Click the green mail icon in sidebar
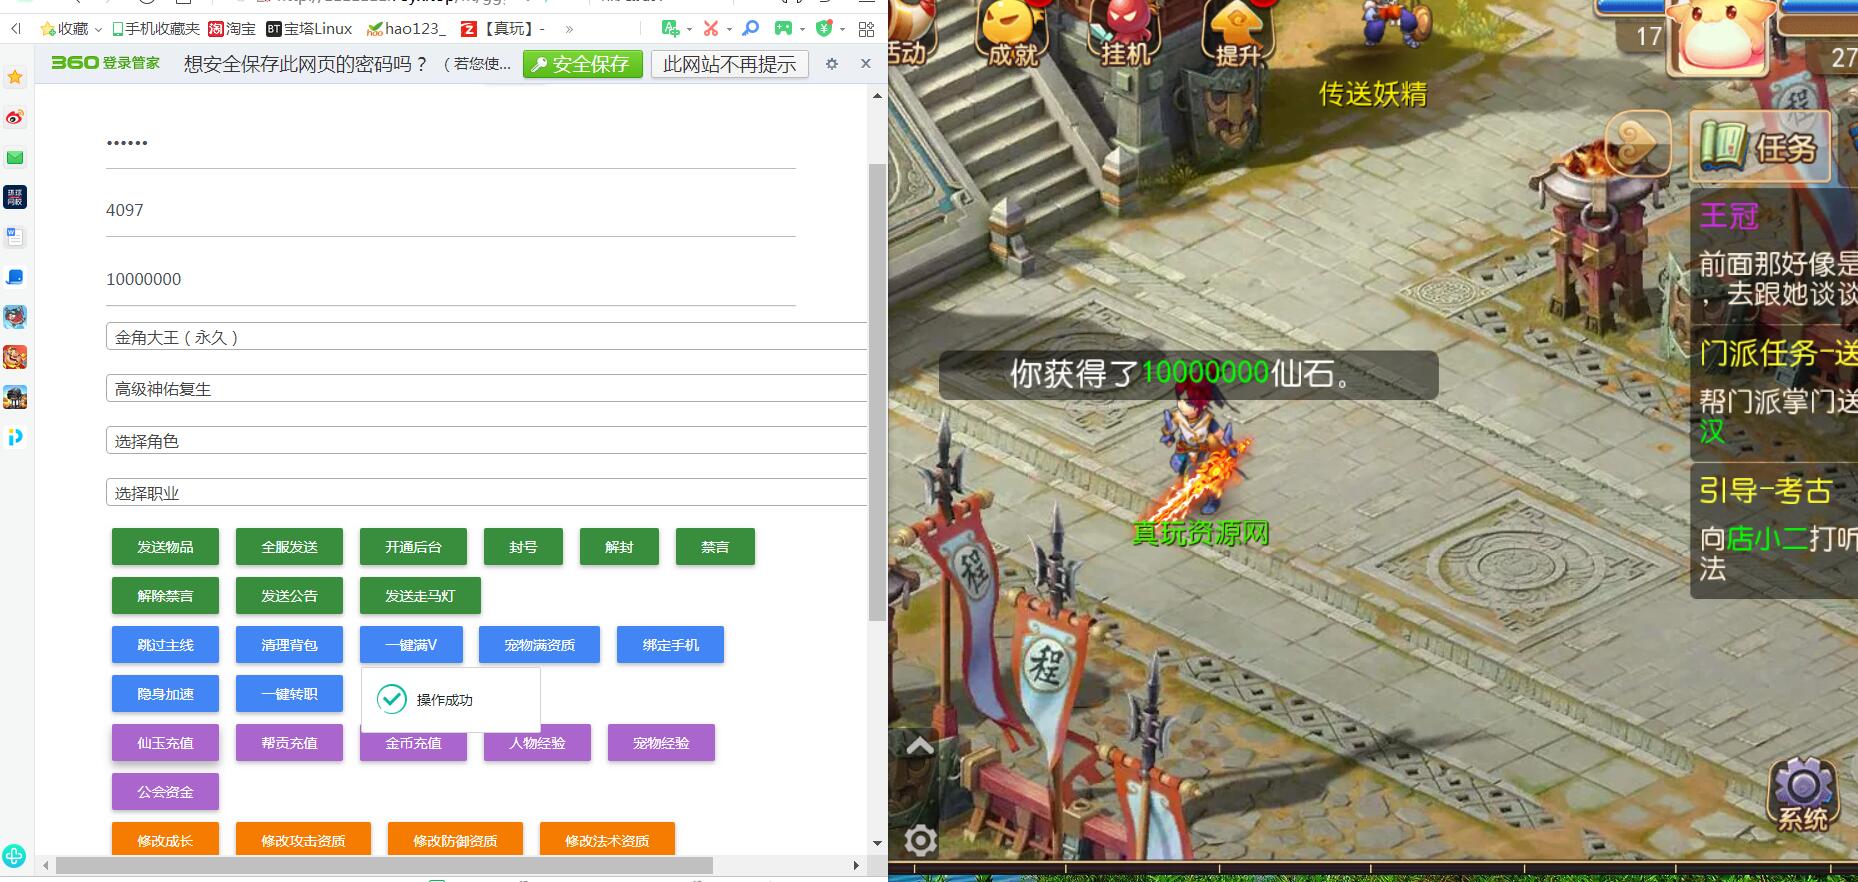 click(15, 157)
